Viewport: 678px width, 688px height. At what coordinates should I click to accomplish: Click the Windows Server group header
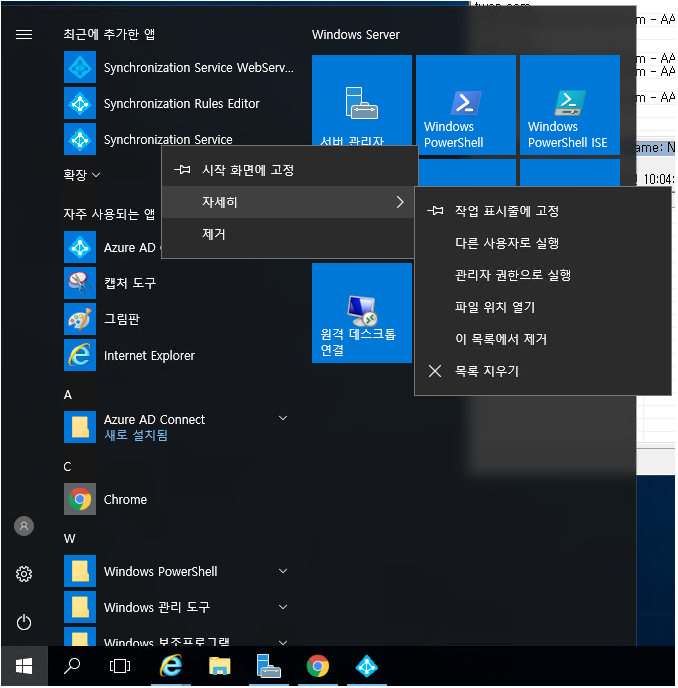tap(355, 34)
